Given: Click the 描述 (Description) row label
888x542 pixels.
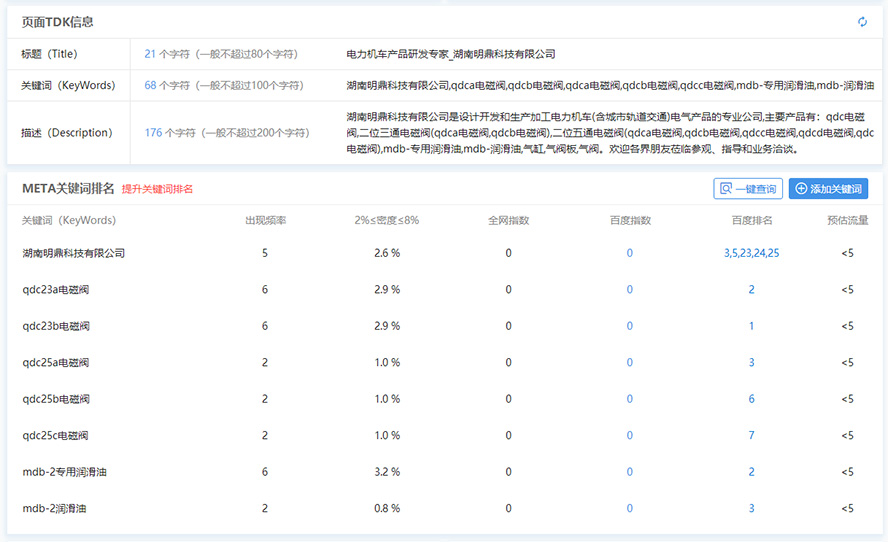Looking at the screenshot, I should pos(67,133).
